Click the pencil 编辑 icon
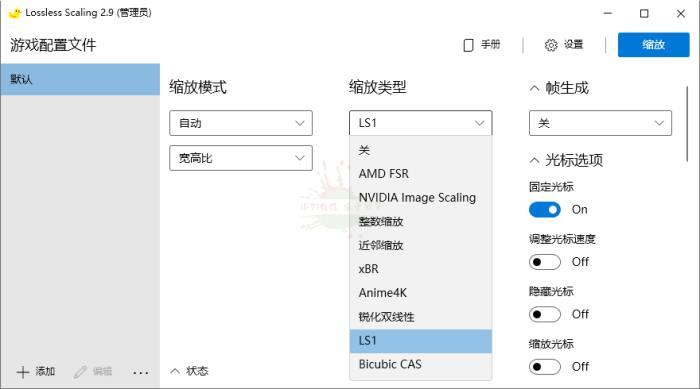Screen dimensions: 700x389 coord(80,372)
